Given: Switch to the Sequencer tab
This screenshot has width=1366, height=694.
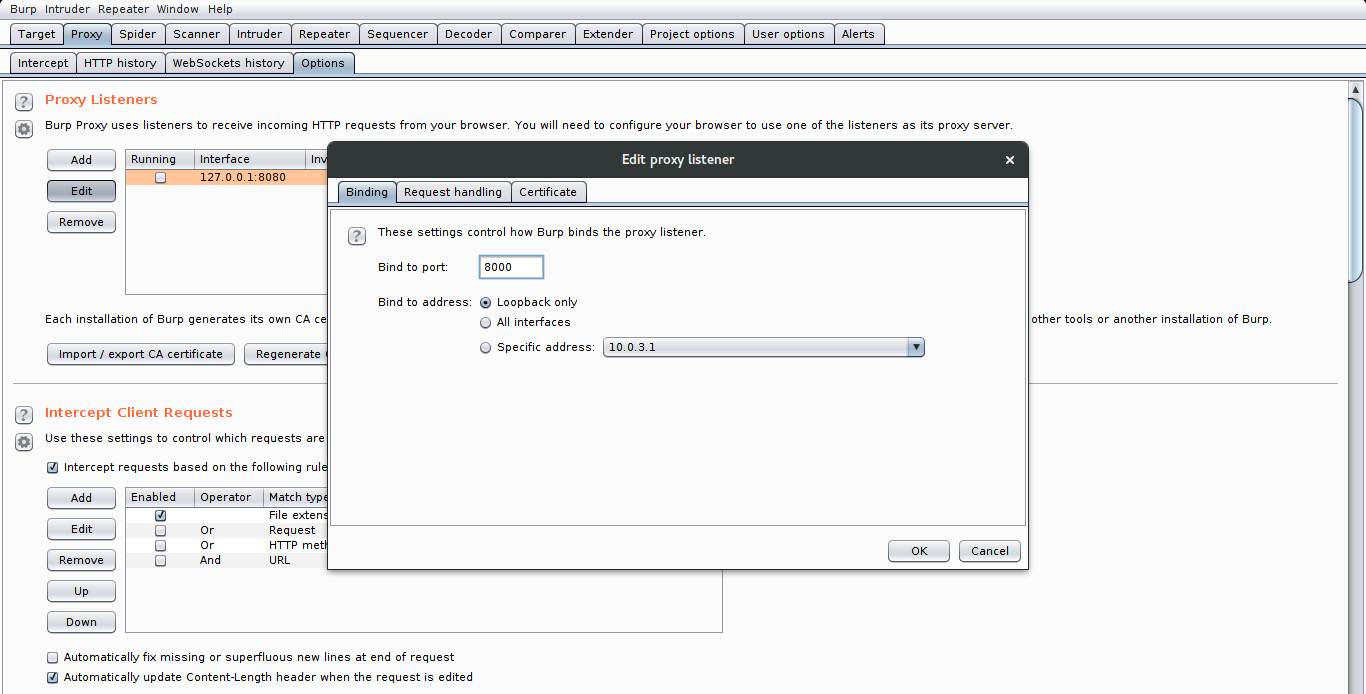Looking at the screenshot, I should coord(398,34).
